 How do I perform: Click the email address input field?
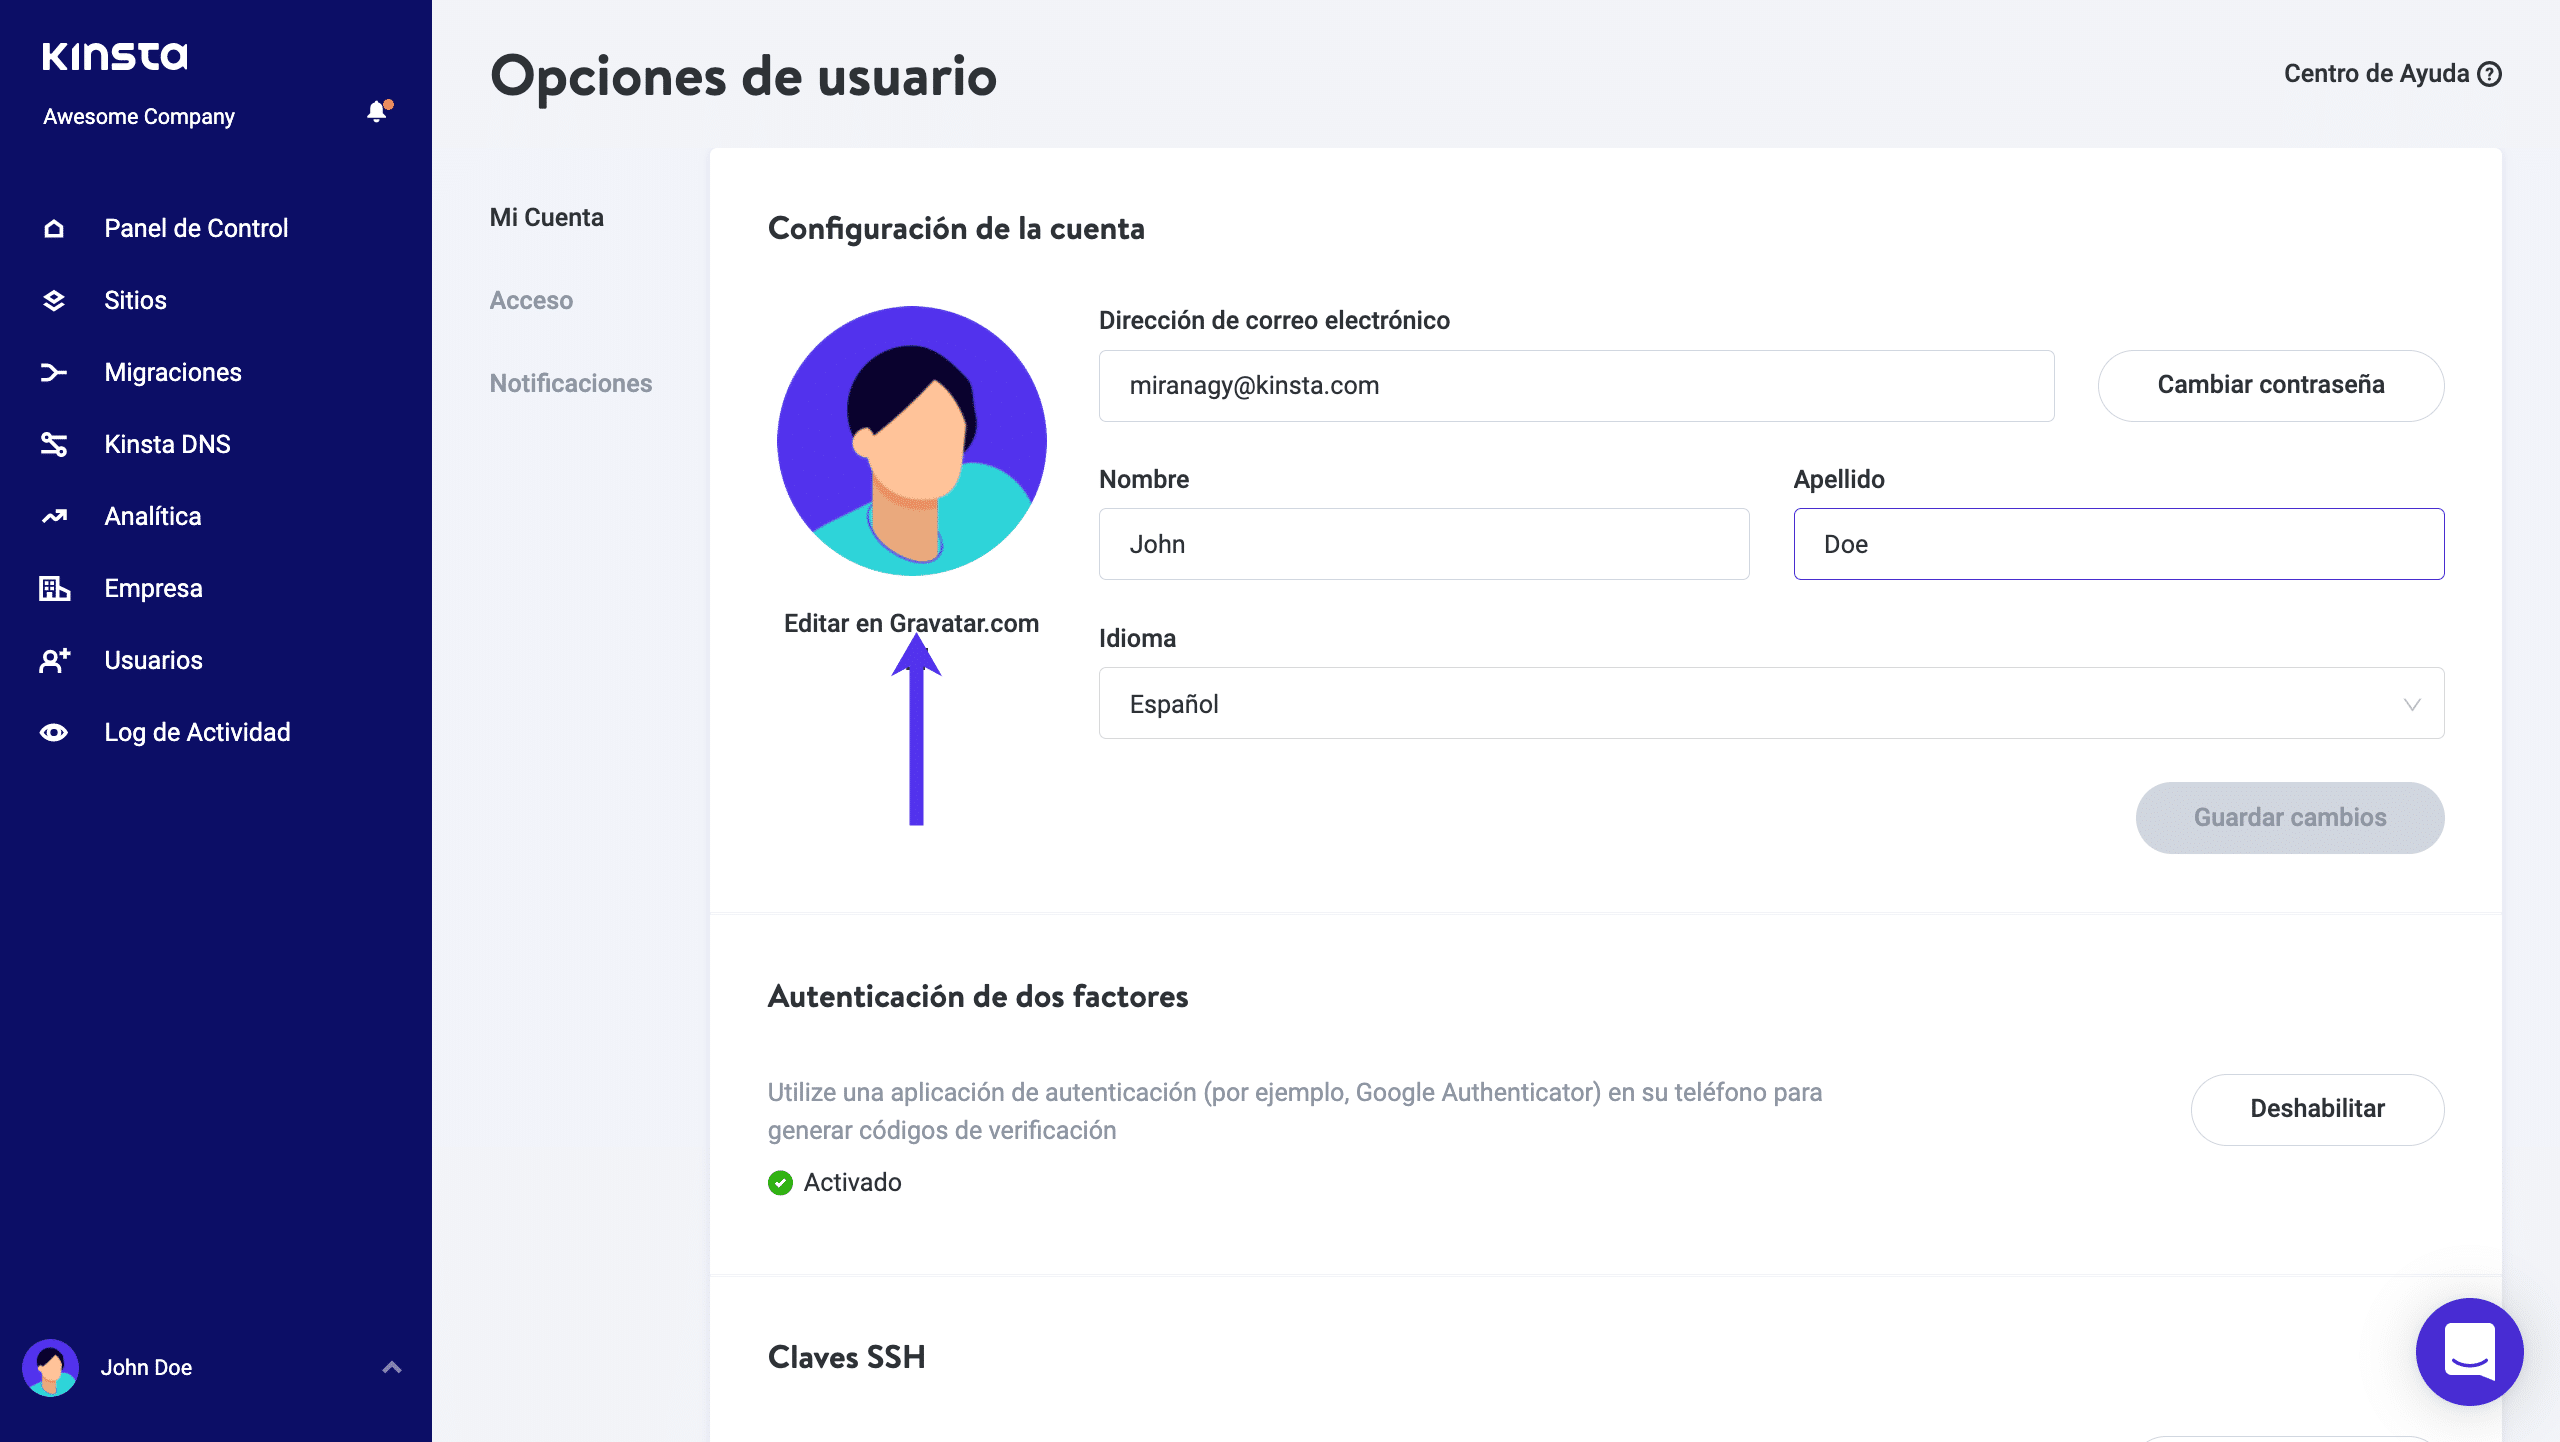pyautogui.click(x=1575, y=385)
